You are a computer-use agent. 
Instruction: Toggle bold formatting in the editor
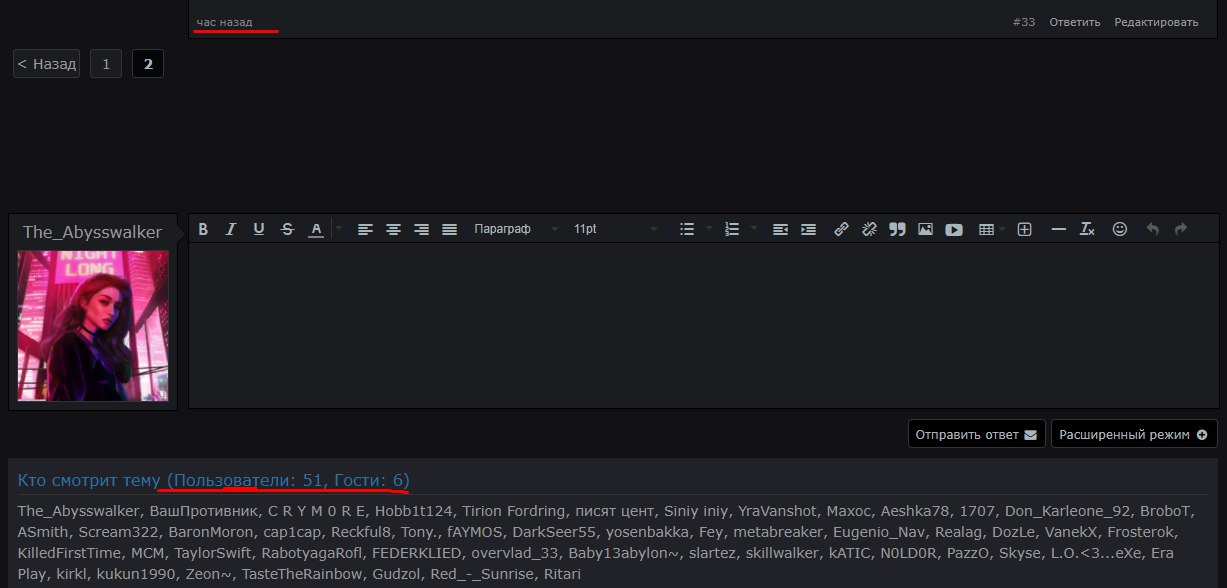203,229
